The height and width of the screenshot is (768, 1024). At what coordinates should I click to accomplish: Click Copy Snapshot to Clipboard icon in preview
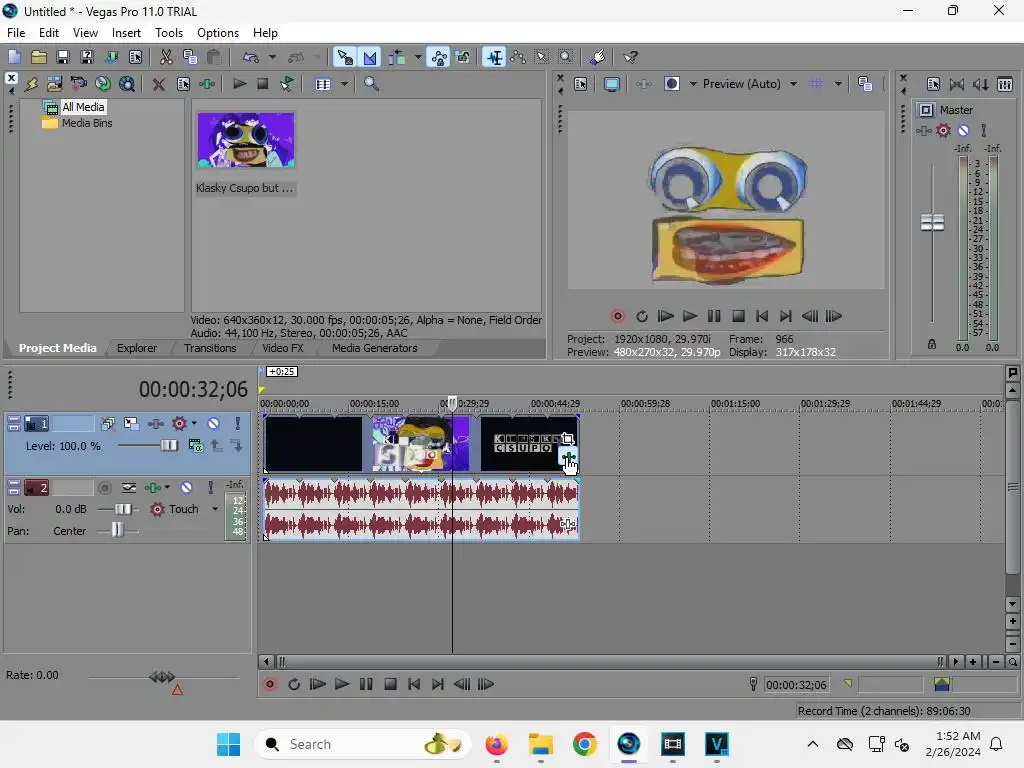coord(865,84)
